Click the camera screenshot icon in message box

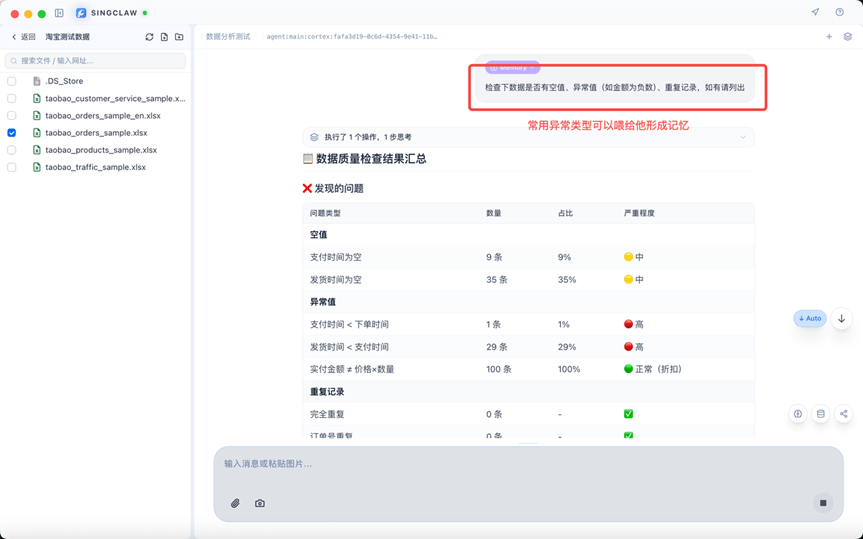coord(260,503)
